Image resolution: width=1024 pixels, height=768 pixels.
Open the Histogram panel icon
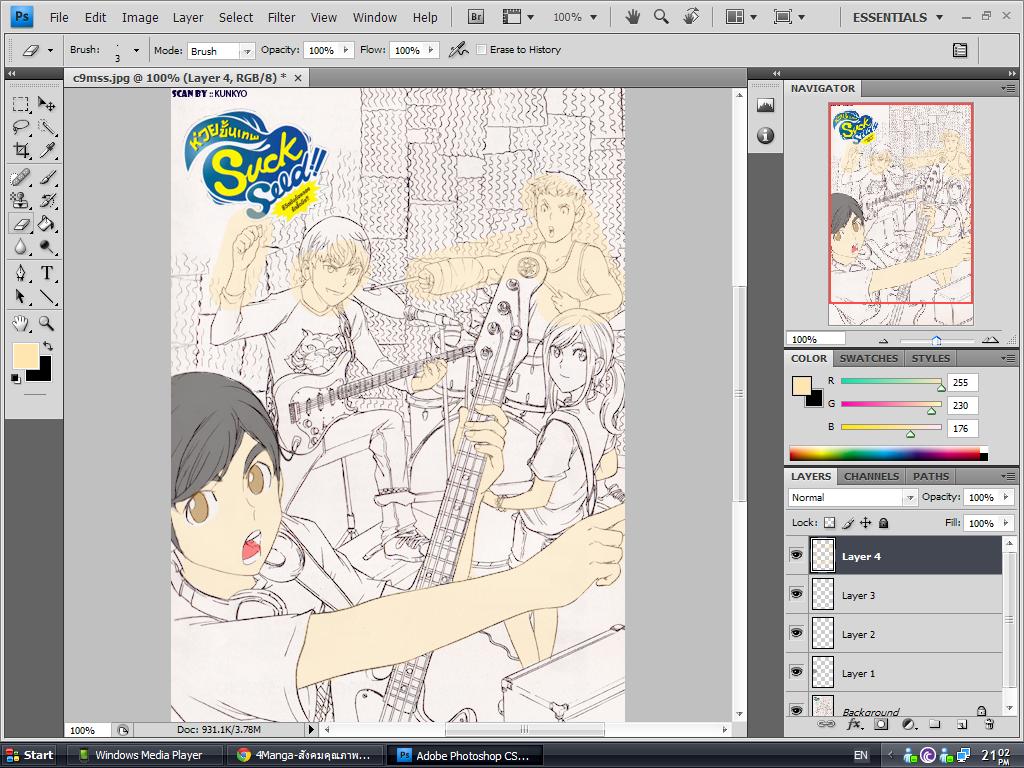pyautogui.click(x=765, y=105)
